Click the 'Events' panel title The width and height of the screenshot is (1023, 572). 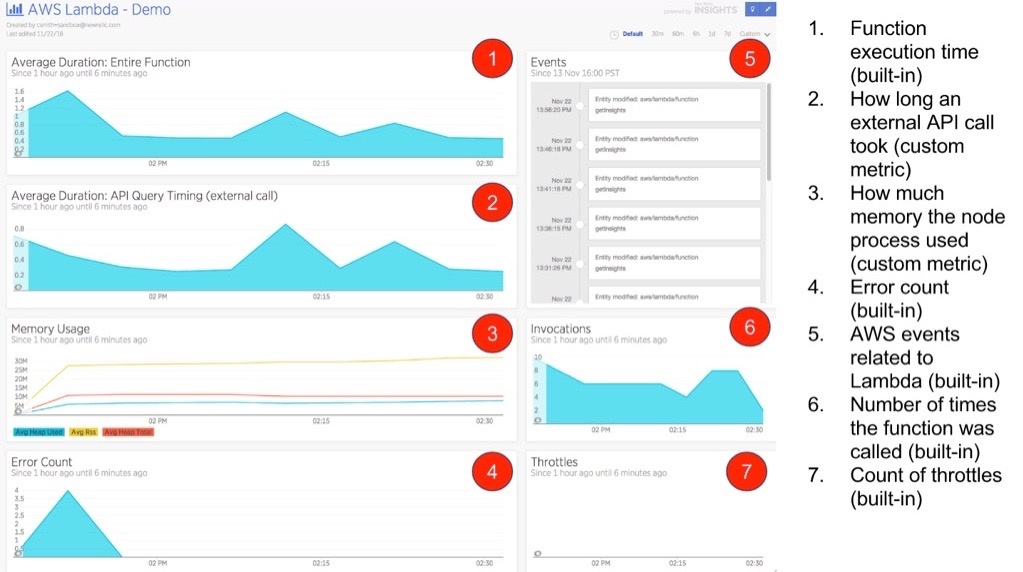[x=548, y=63]
